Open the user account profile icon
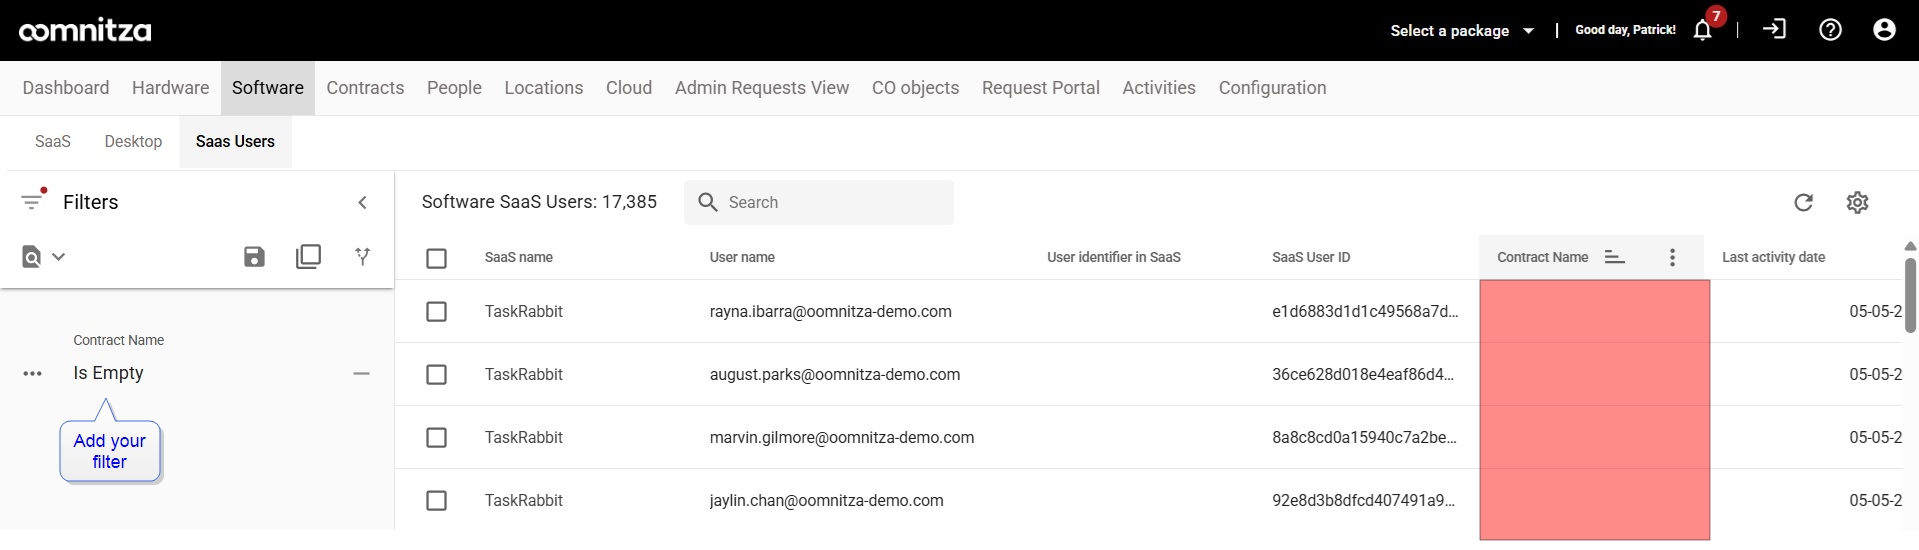 point(1884,30)
